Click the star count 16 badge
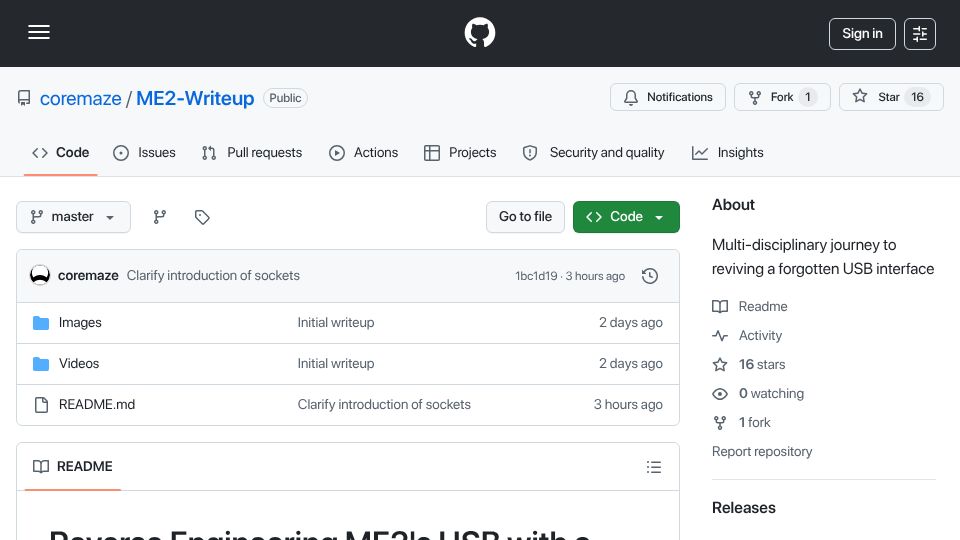The height and width of the screenshot is (540, 960). coord(917,97)
